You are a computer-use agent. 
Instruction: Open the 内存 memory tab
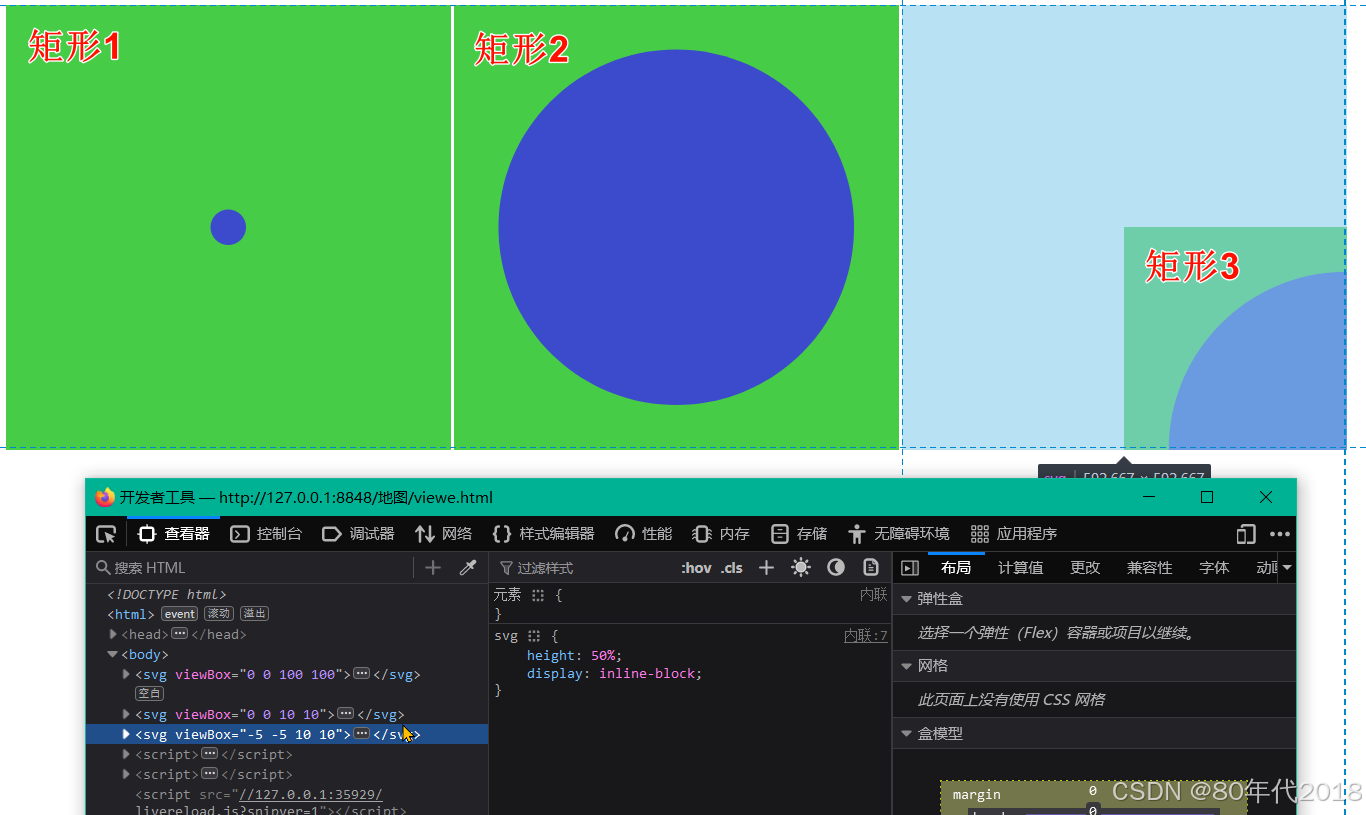click(x=721, y=534)
